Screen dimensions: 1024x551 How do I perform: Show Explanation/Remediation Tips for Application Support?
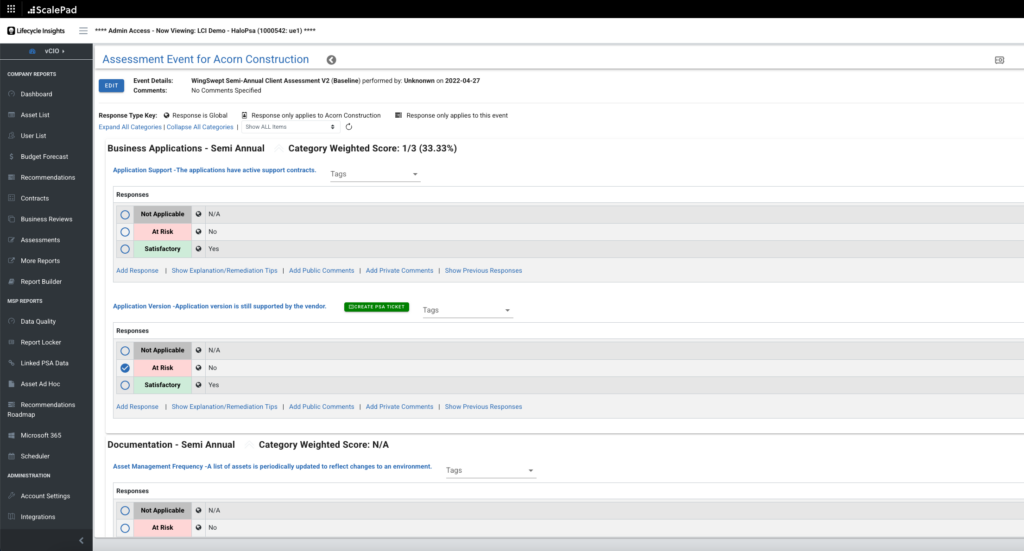(x=225, y=270)
